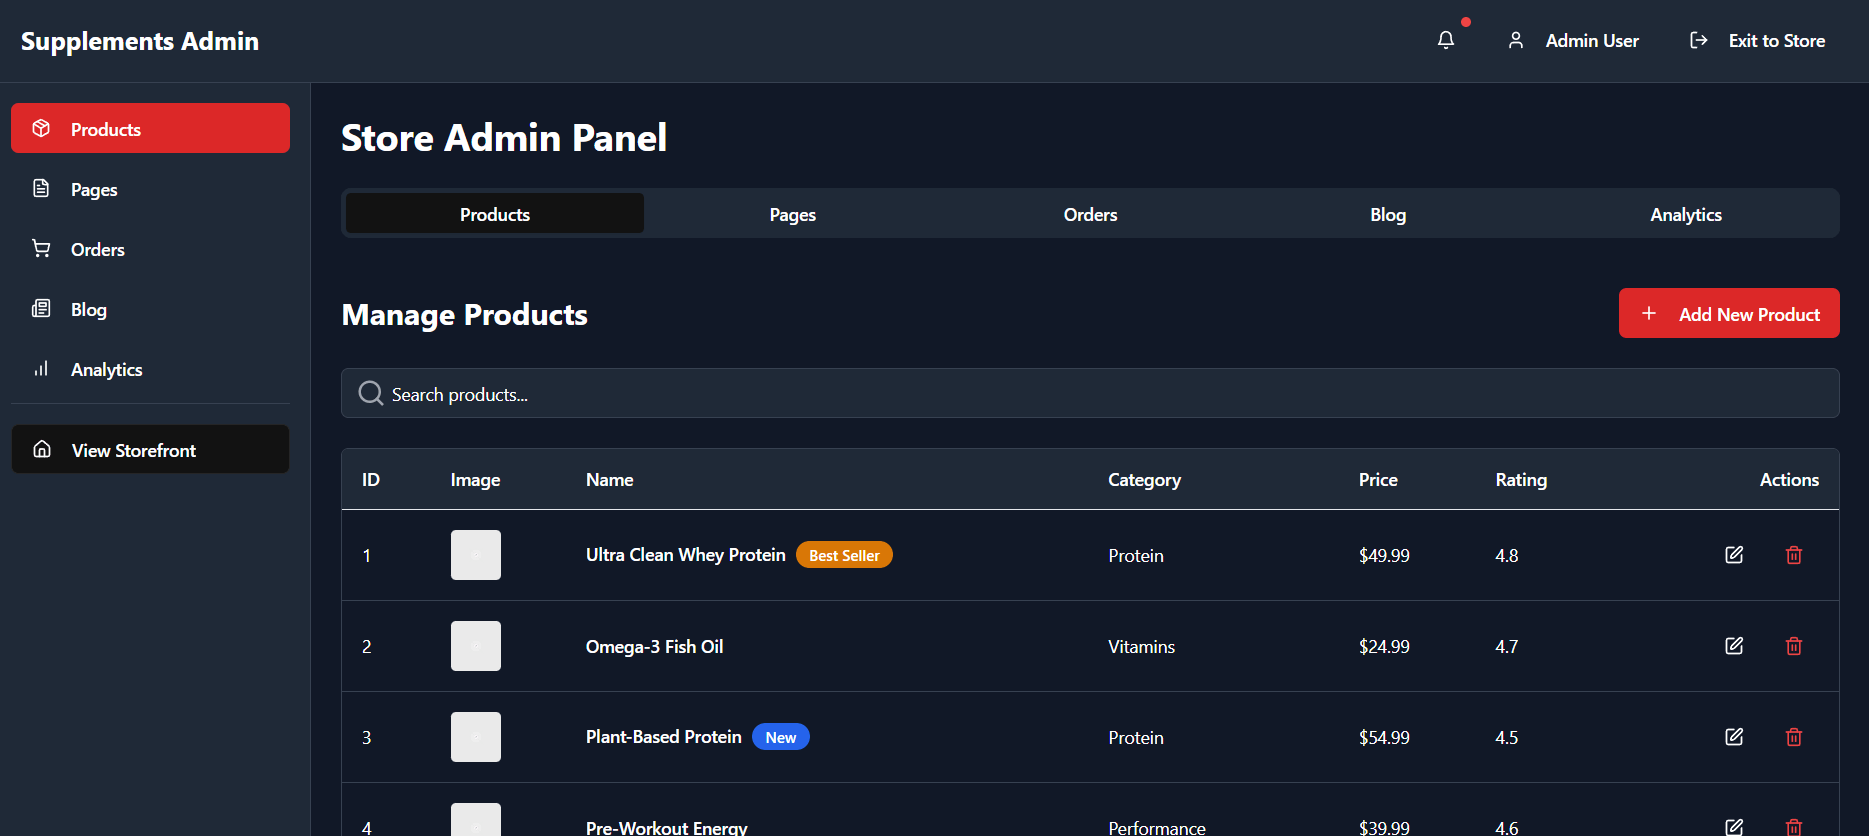Screen dimensions: 1869x836
Task: Click Exit to Store link
Action: (1757, 41)
